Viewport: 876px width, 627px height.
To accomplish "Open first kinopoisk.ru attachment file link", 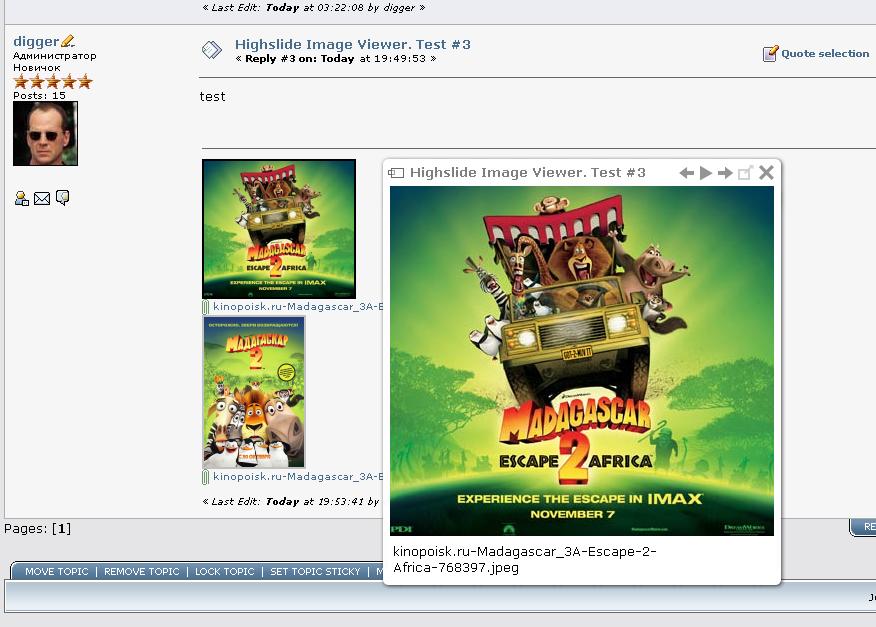I will [298, 306].
